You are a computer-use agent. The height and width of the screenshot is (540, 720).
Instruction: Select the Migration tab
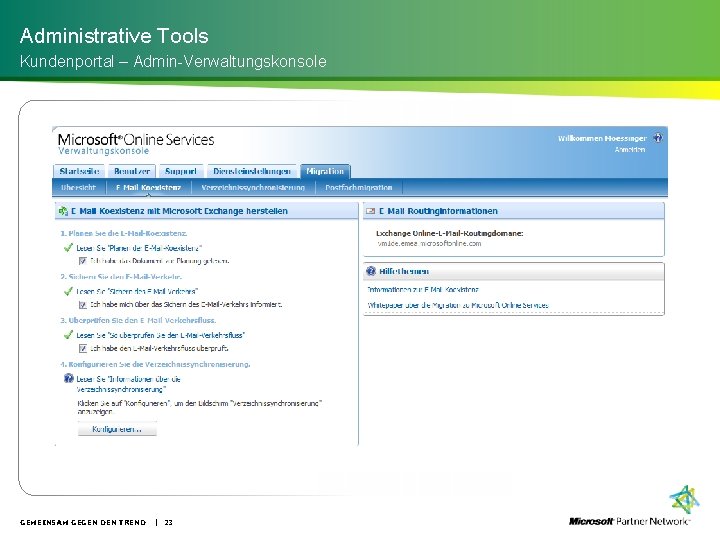pos(325,171)
